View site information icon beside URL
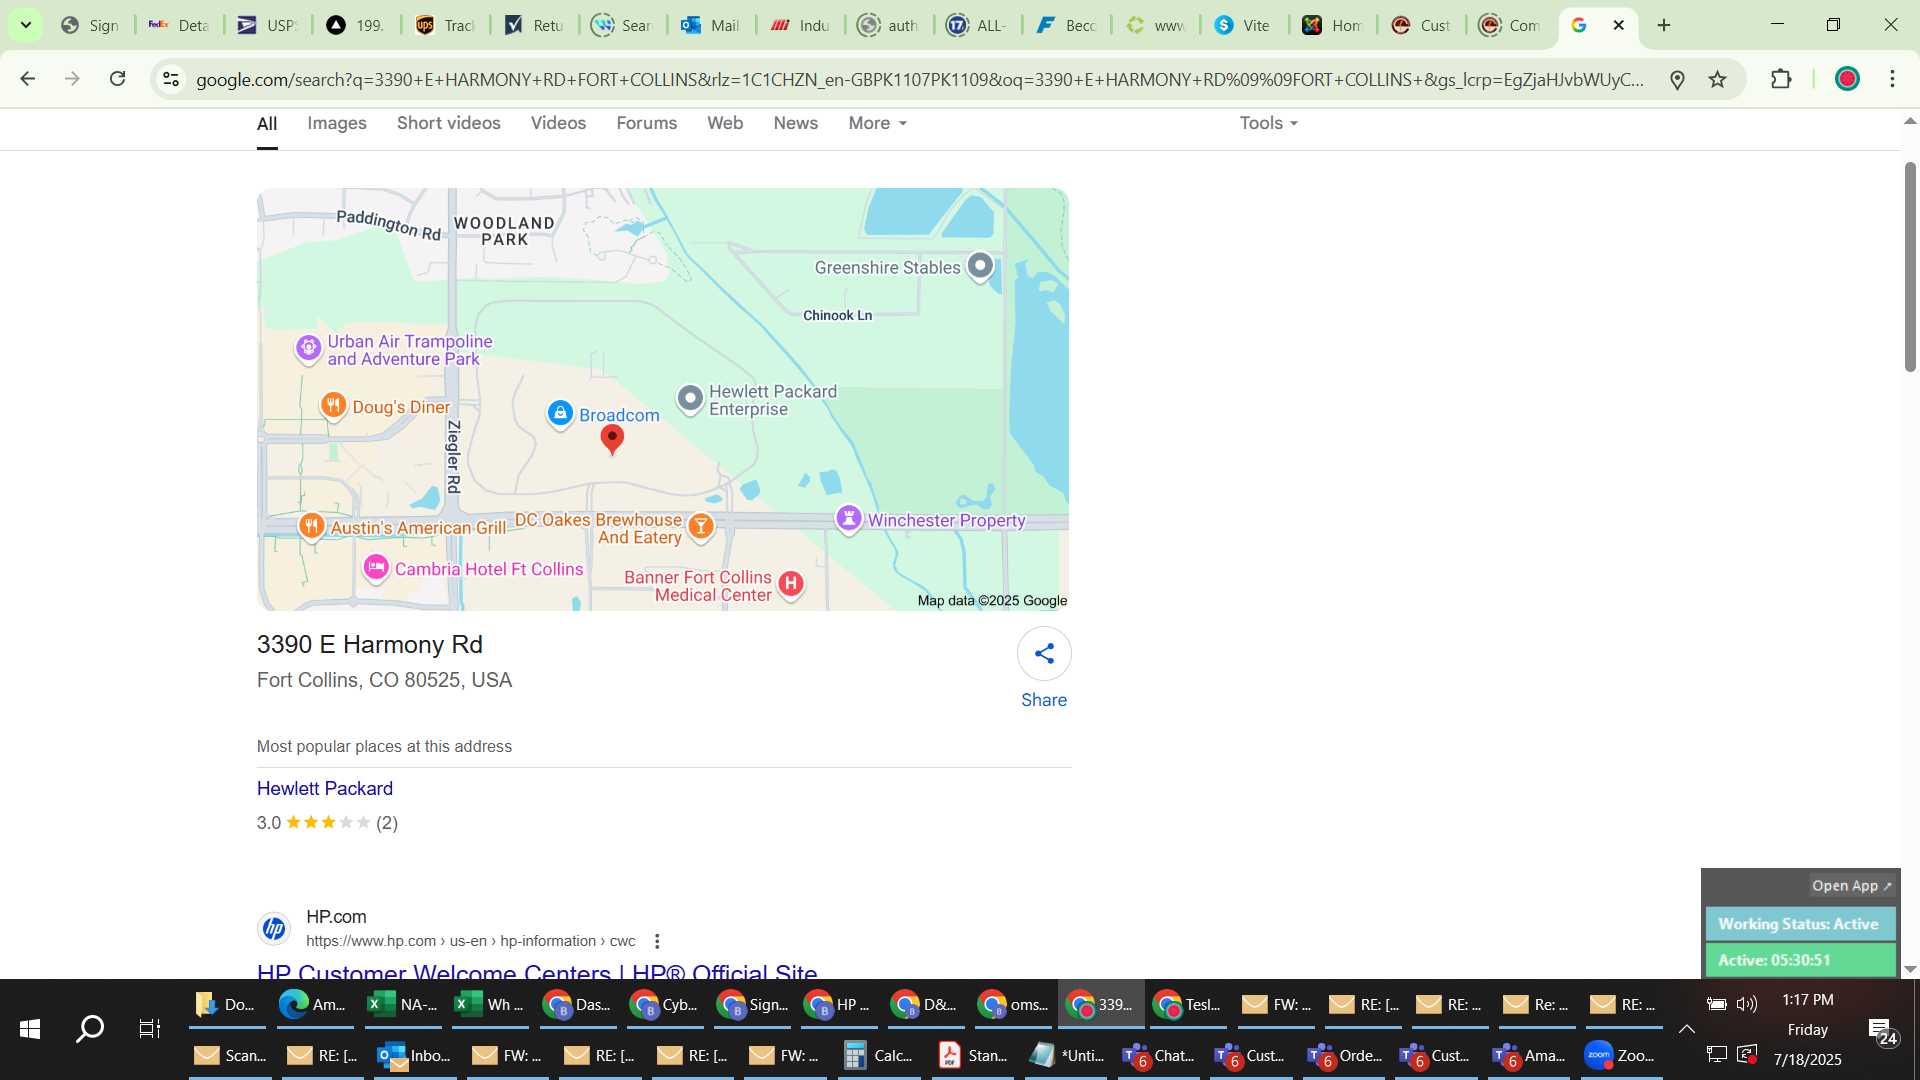 coord(171,79)
